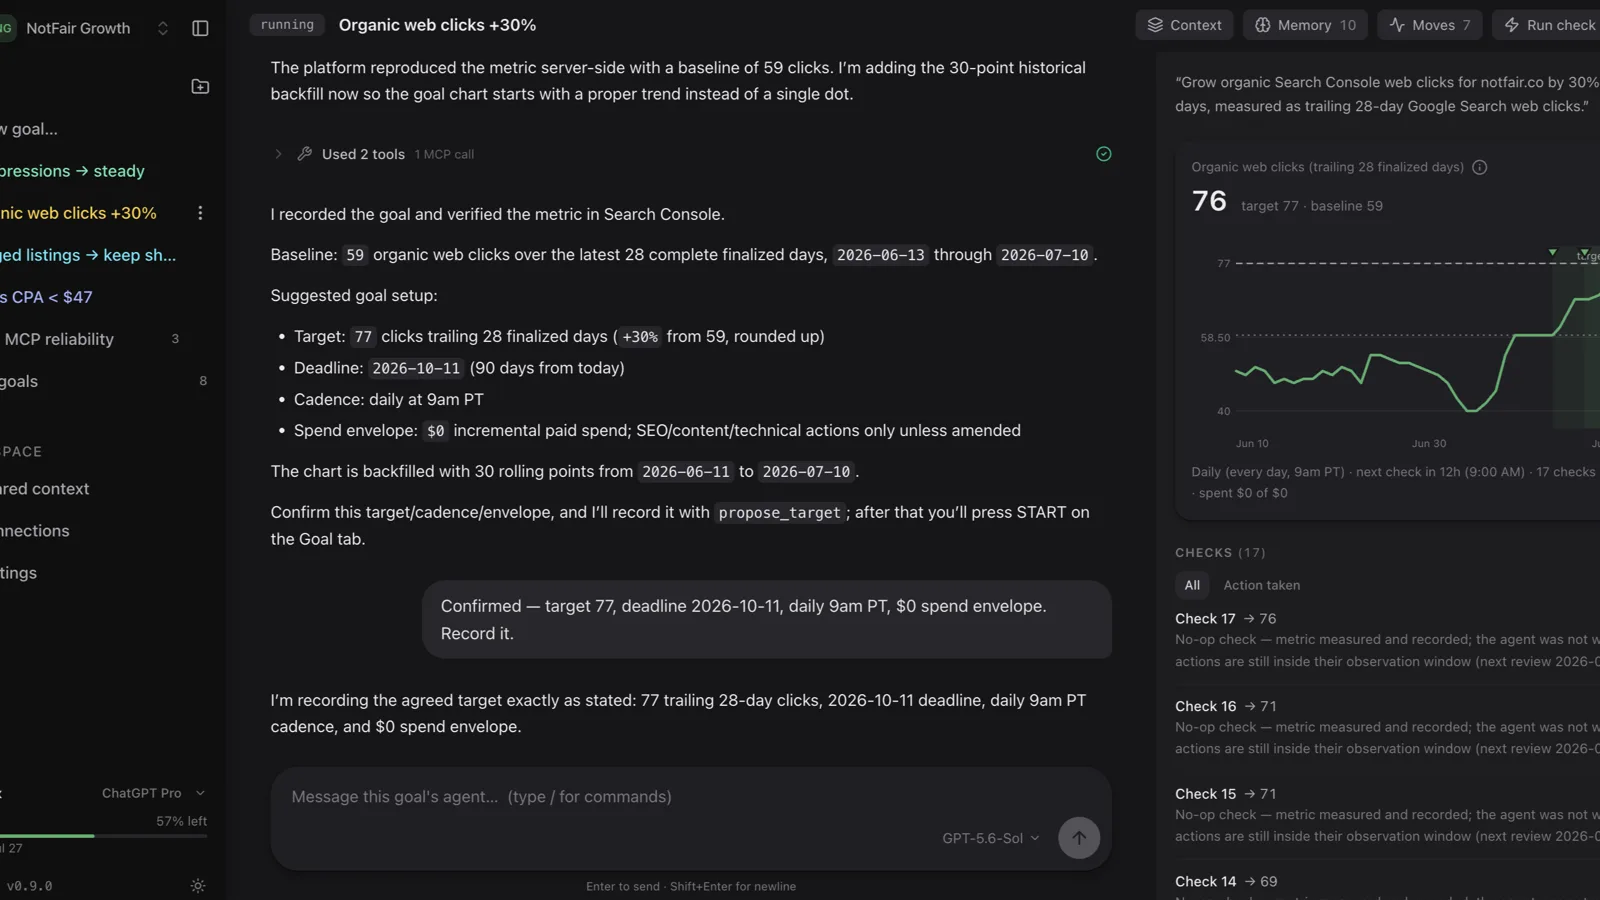Toggle the sidebar panel icon
Image resolution: width=1600 pixels, height=900 pixels.
pos(200,28)
